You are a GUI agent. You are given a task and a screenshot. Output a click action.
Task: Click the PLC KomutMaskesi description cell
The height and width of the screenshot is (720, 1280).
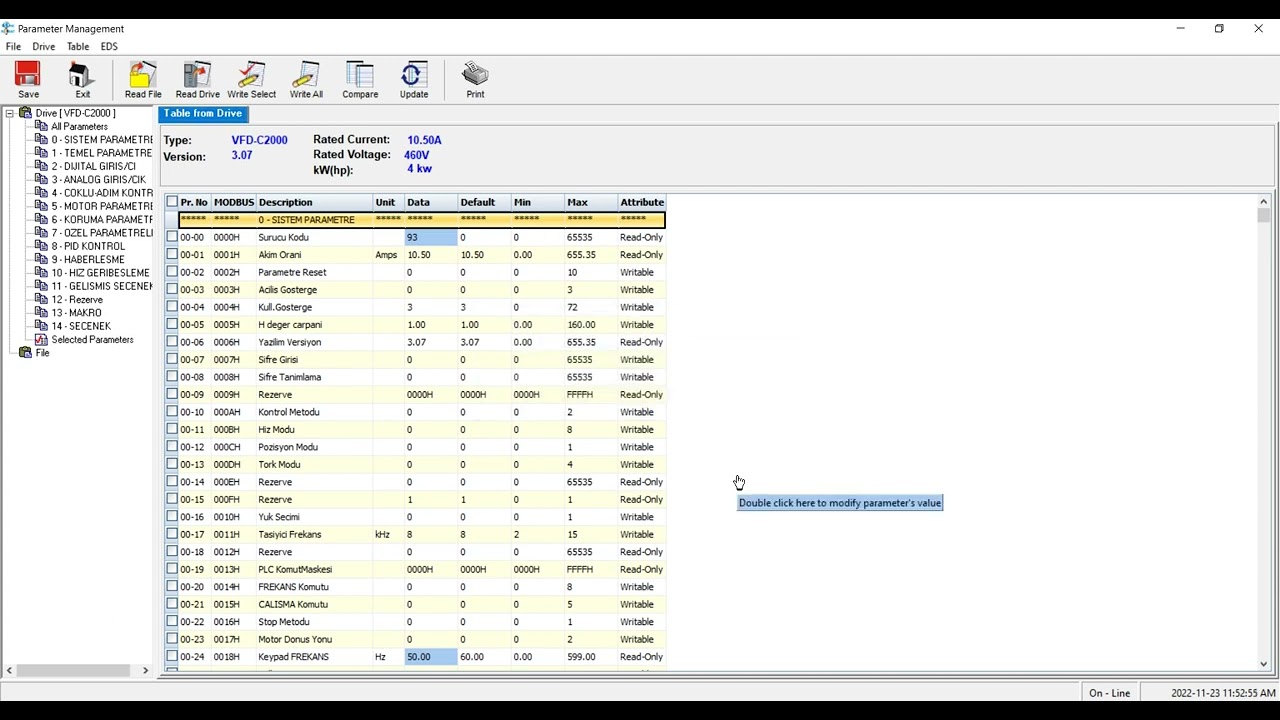pos(314,570)
